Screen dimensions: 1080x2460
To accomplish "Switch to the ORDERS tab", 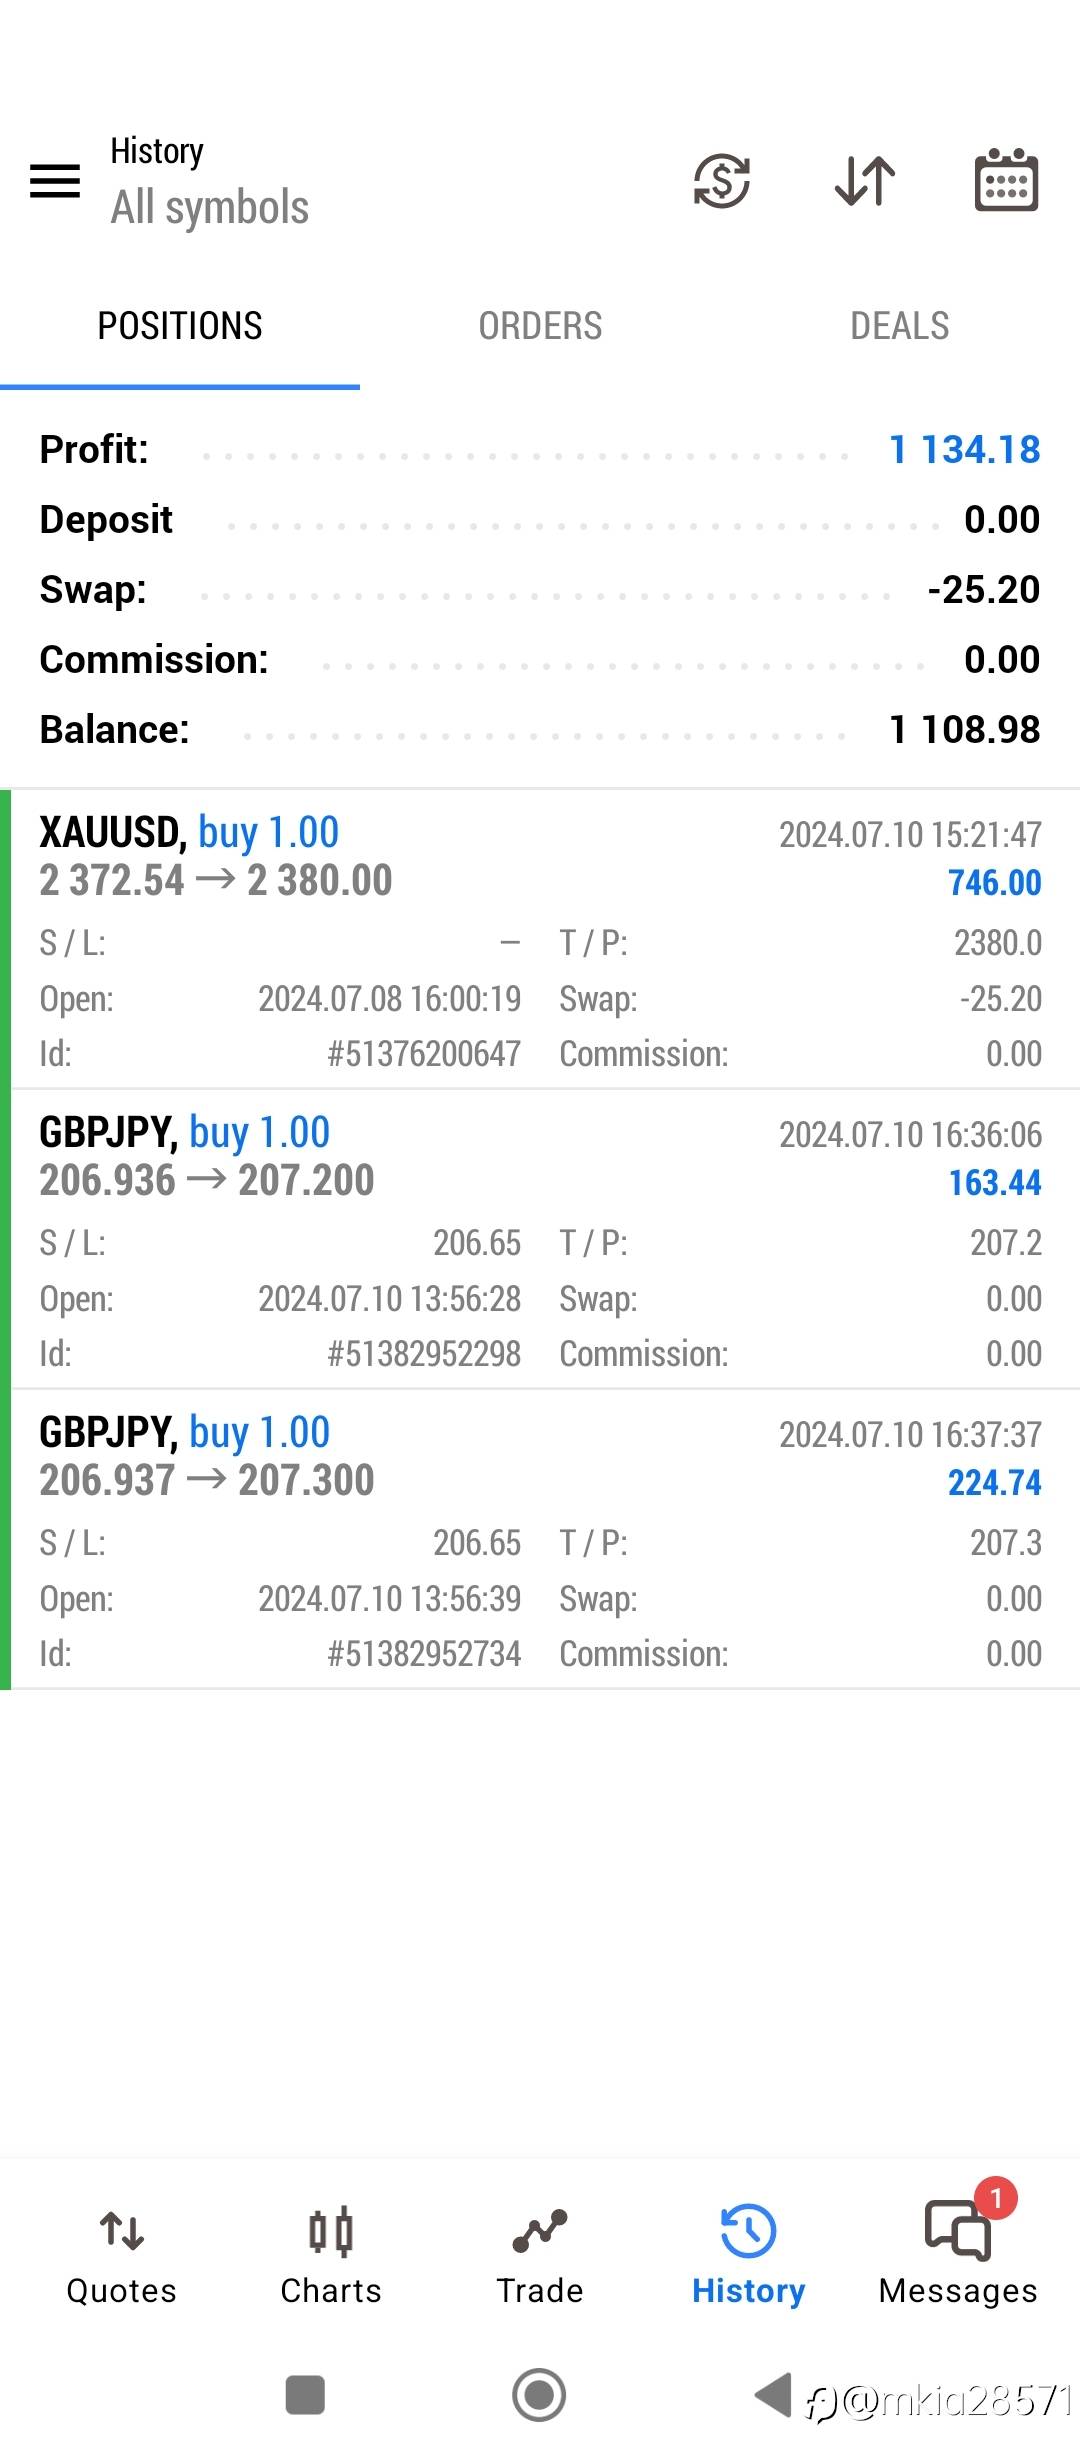I will point(540,326).
